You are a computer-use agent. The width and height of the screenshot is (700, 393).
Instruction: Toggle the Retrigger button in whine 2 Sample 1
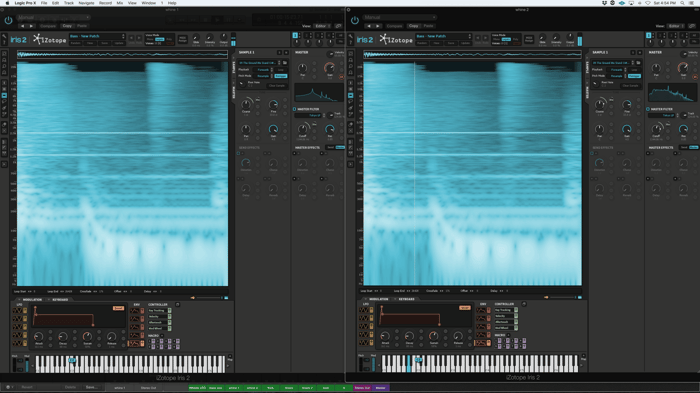[634, 76]
